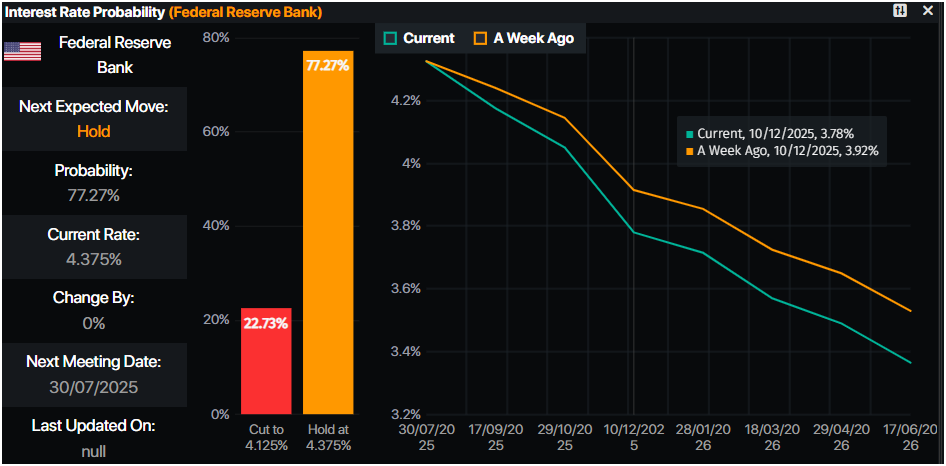Image resolution: width=946 pixels, height=466 pixels.
Task: Click the orange (Federal Reserve Bank) title text
Action: 244,11
